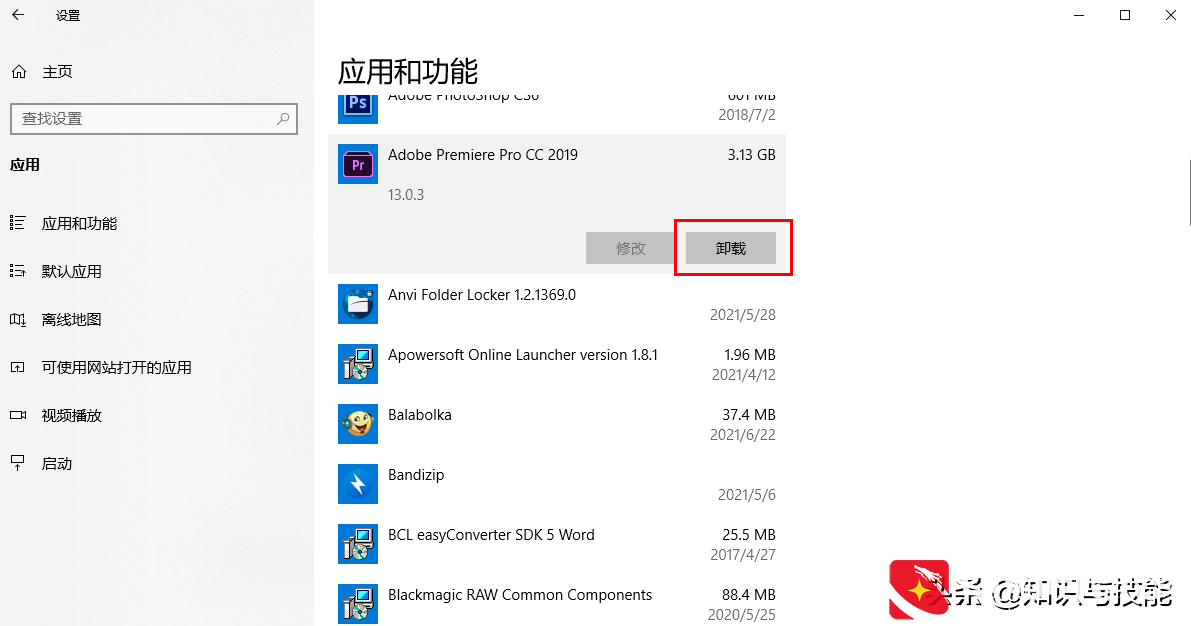The image size is (1191, 626).
Task: Select Anvi Folder Locker 1.2.1369.0 entry
Action: 557,304
